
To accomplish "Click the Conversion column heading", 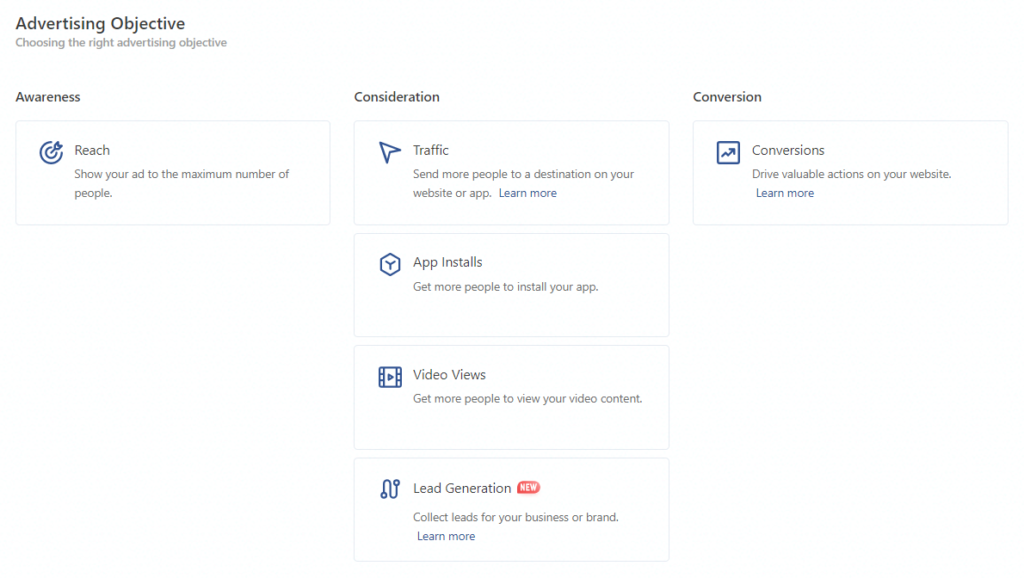I will (x=727, y=97).
